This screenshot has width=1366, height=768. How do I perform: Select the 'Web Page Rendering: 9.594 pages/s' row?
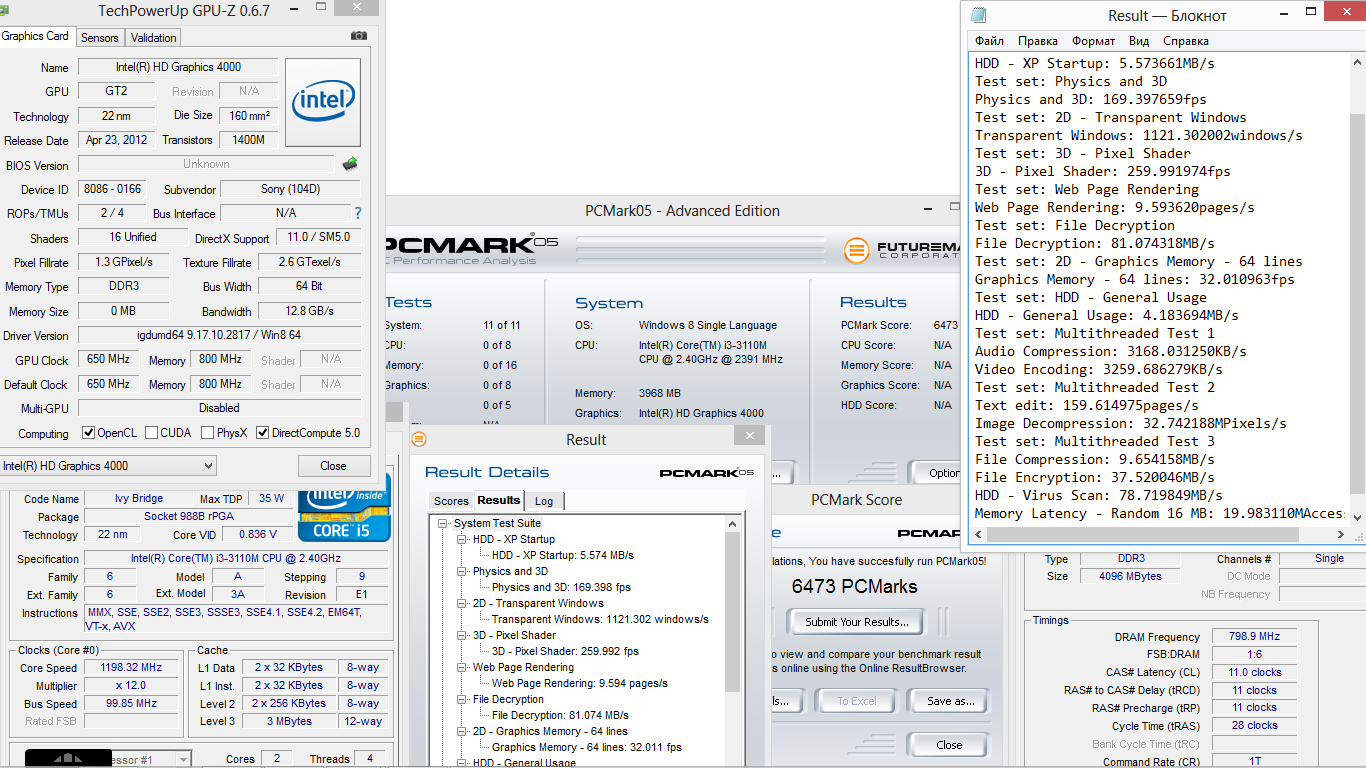[579, 683]
